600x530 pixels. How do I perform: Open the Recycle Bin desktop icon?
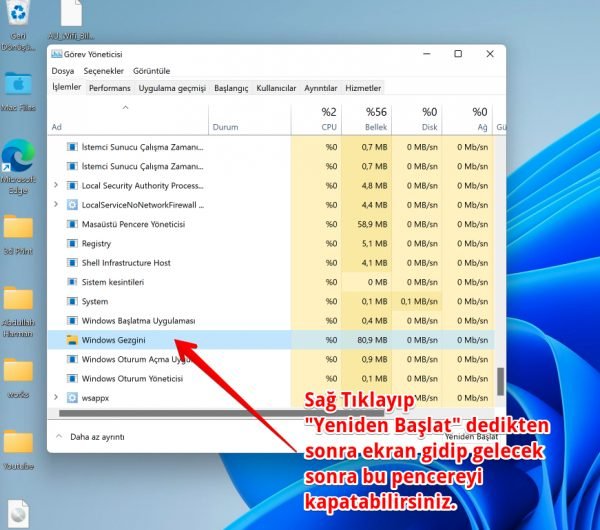[x=18, y=13]
